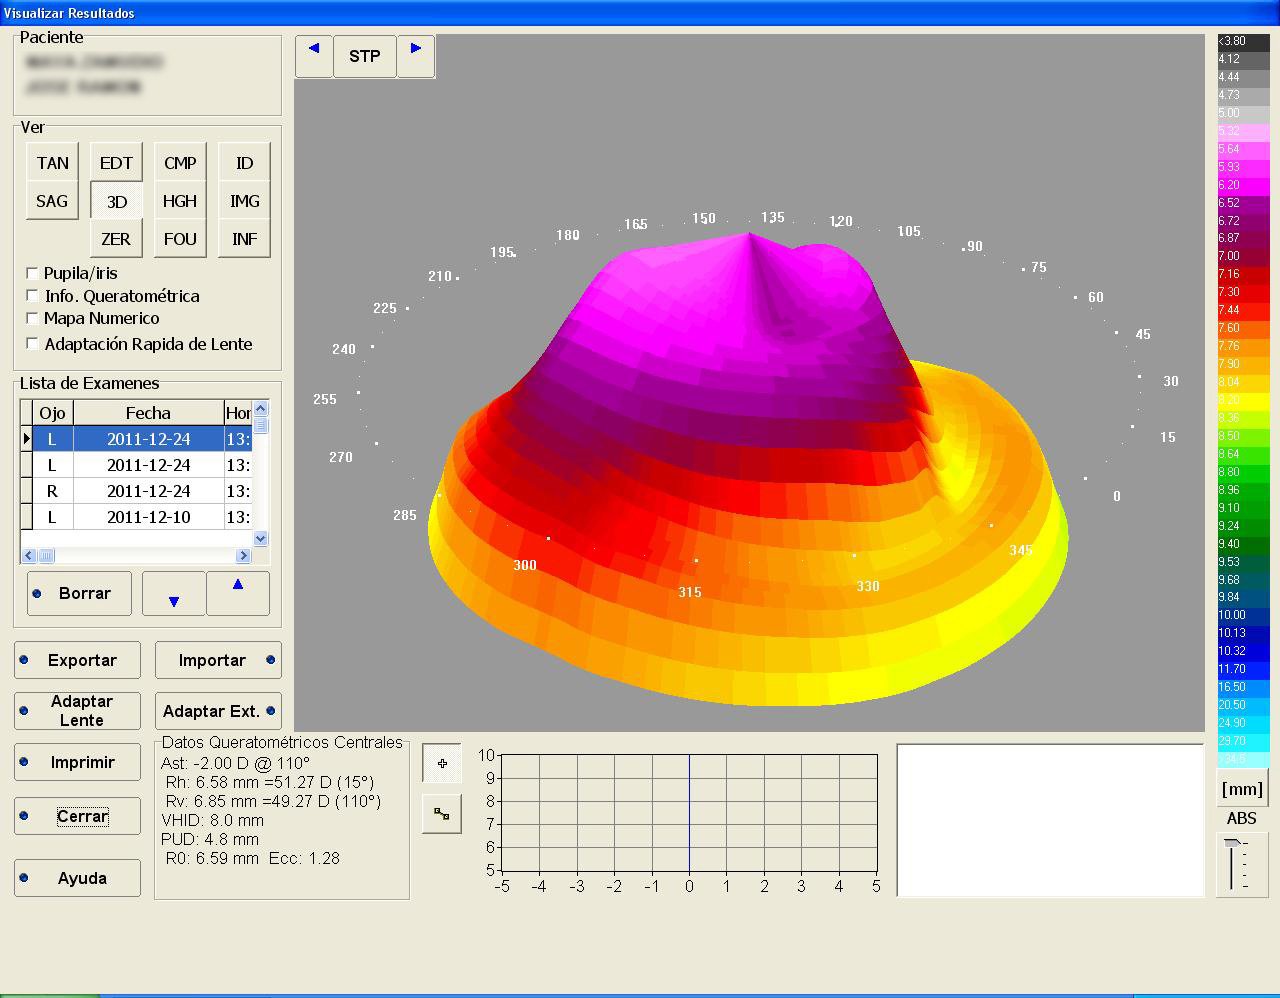
Task: Click exam list scrollbar down arrow
Action: pos(261,538)
